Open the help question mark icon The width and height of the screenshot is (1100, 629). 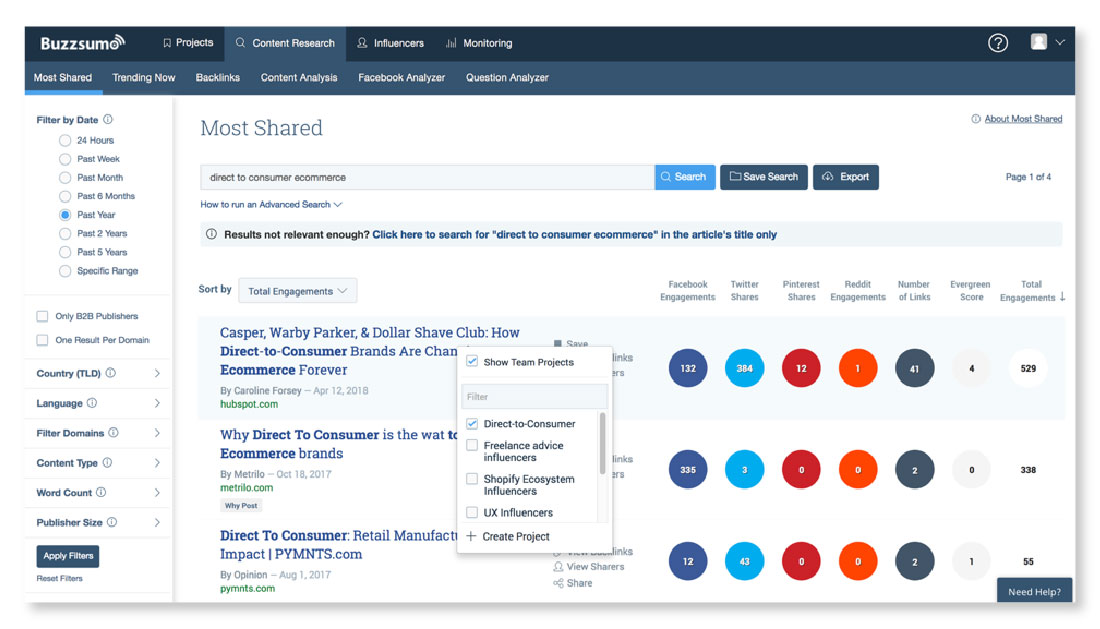(998, 43)
